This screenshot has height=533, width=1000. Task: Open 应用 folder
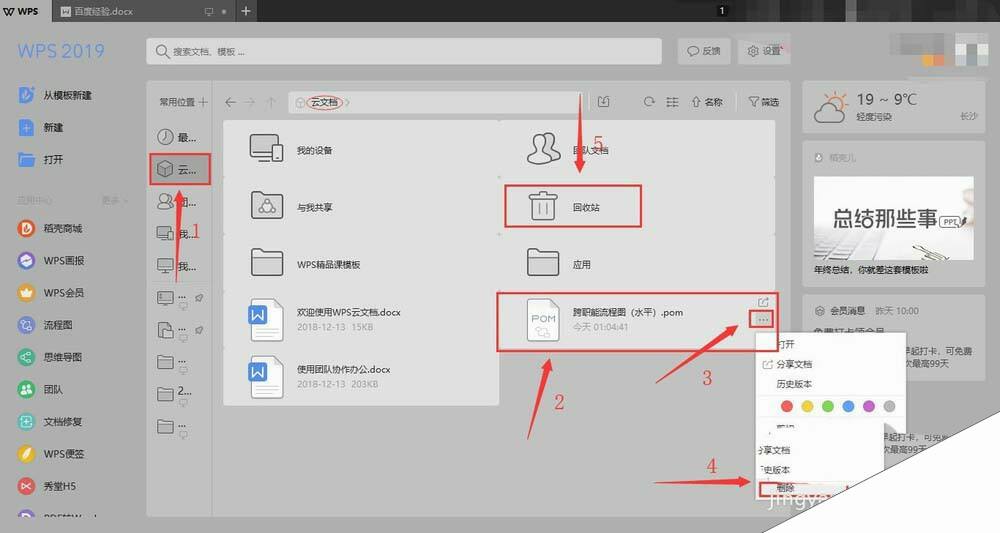(x=636, y=264)
